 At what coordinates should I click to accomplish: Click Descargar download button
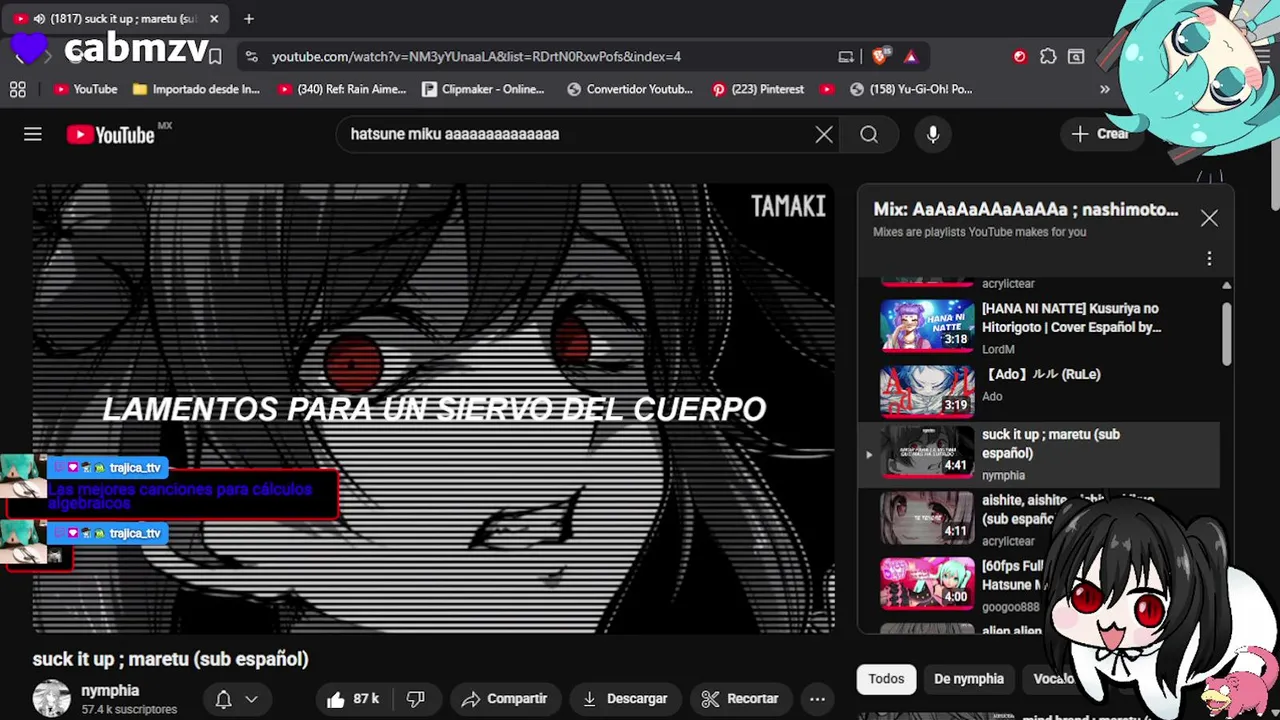(625, 699)
